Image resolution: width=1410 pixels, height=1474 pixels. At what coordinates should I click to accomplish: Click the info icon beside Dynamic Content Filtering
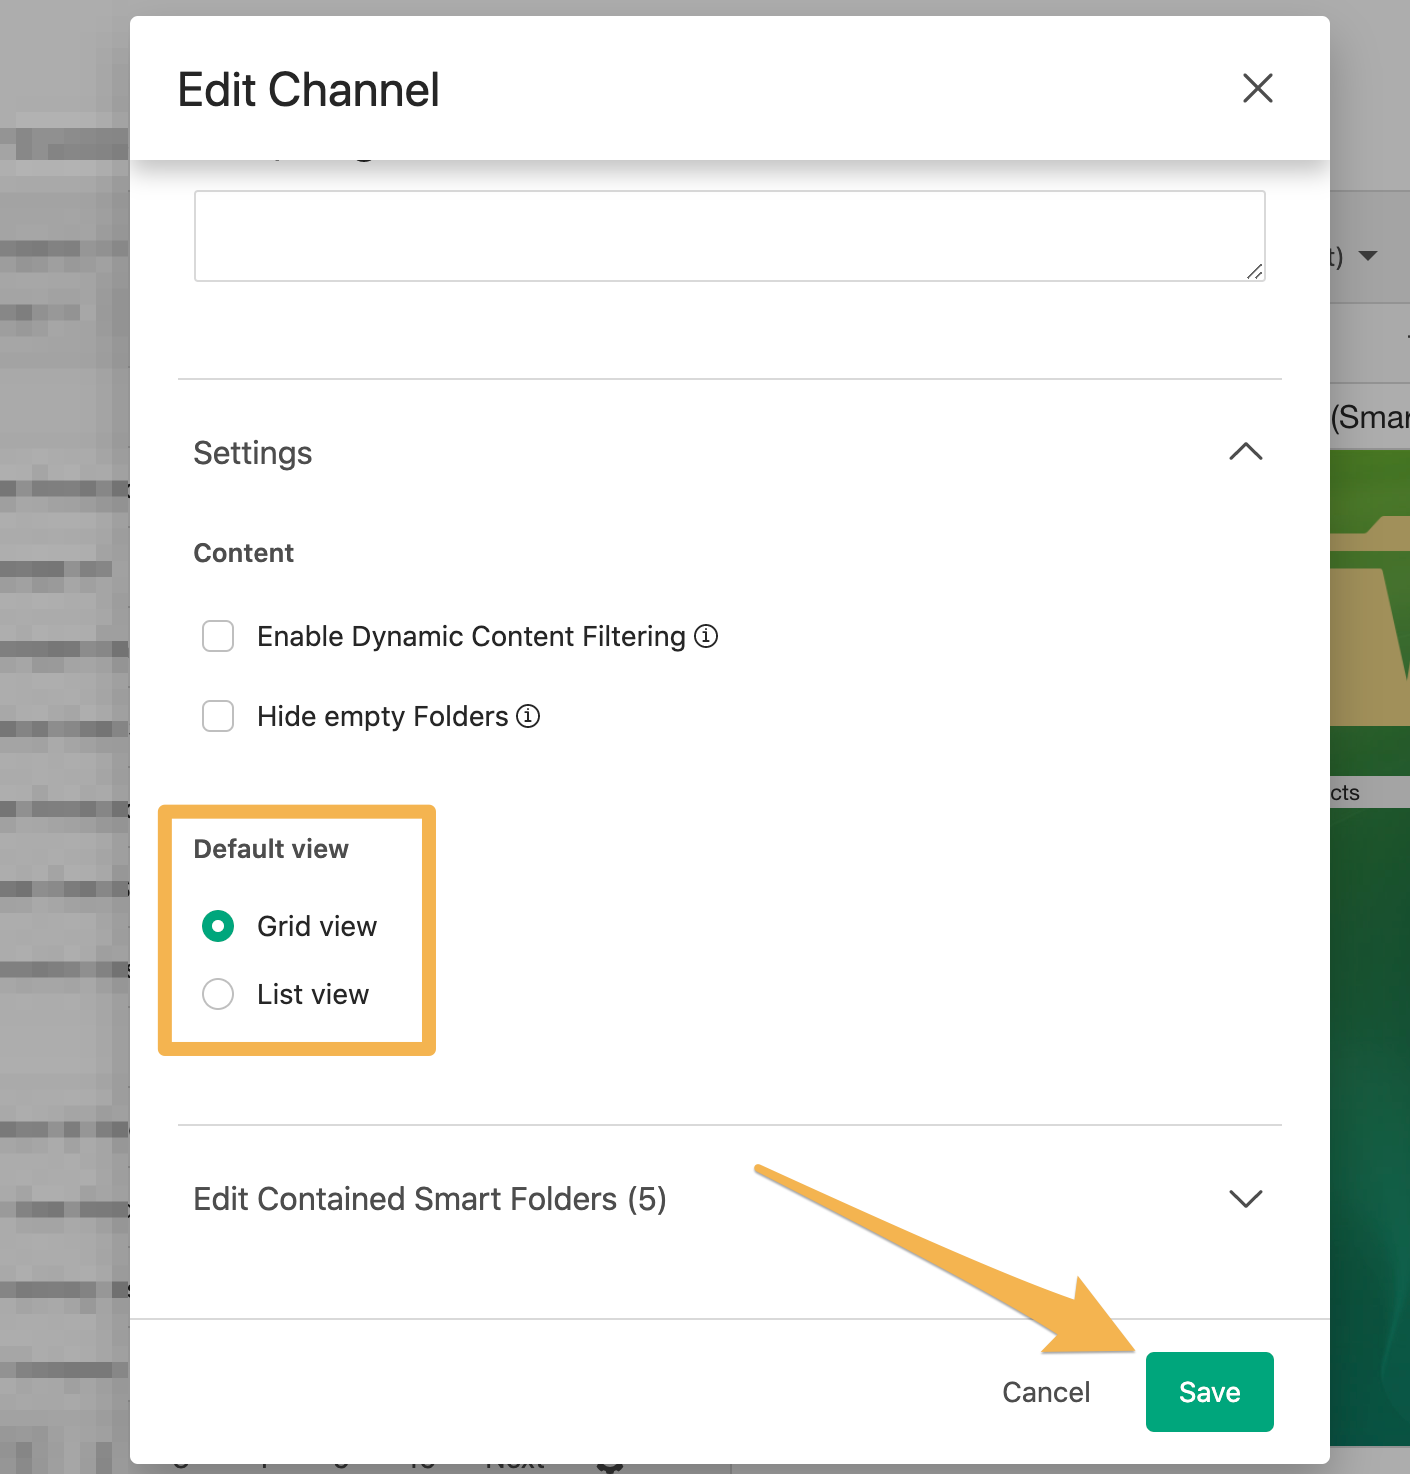coord(706,636)
